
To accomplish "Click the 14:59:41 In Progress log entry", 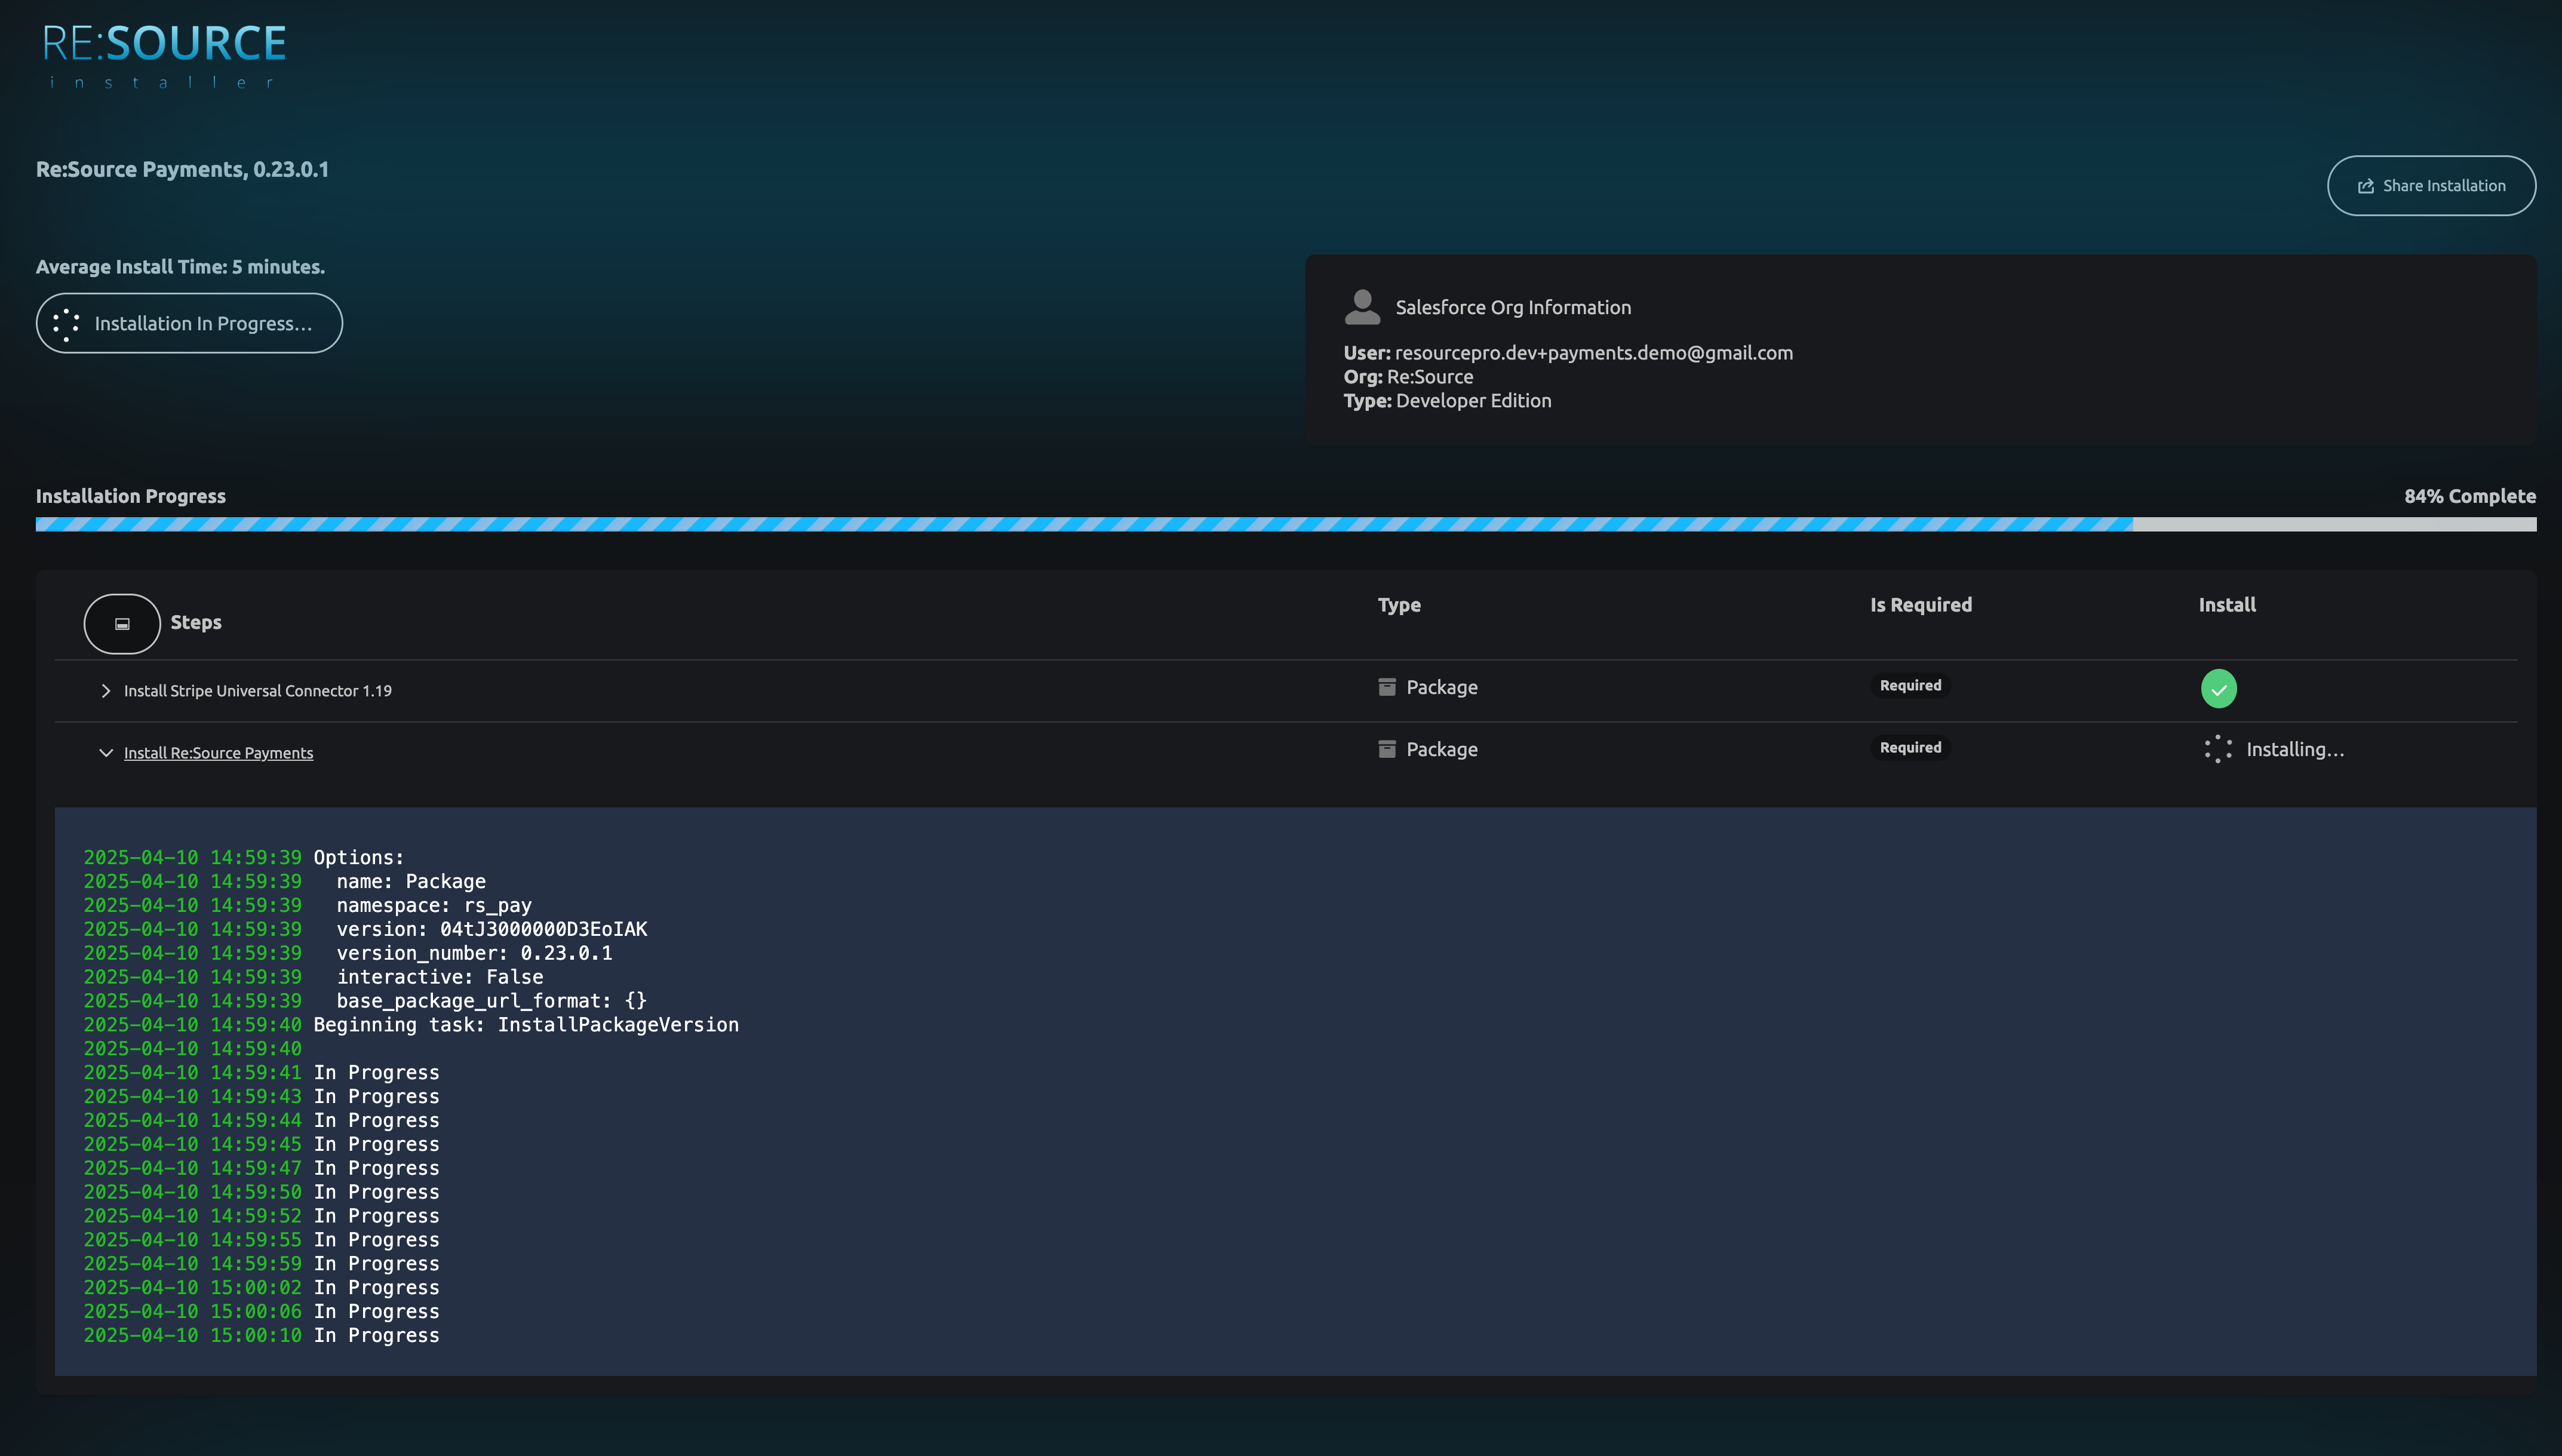I will click(261, 1072).
